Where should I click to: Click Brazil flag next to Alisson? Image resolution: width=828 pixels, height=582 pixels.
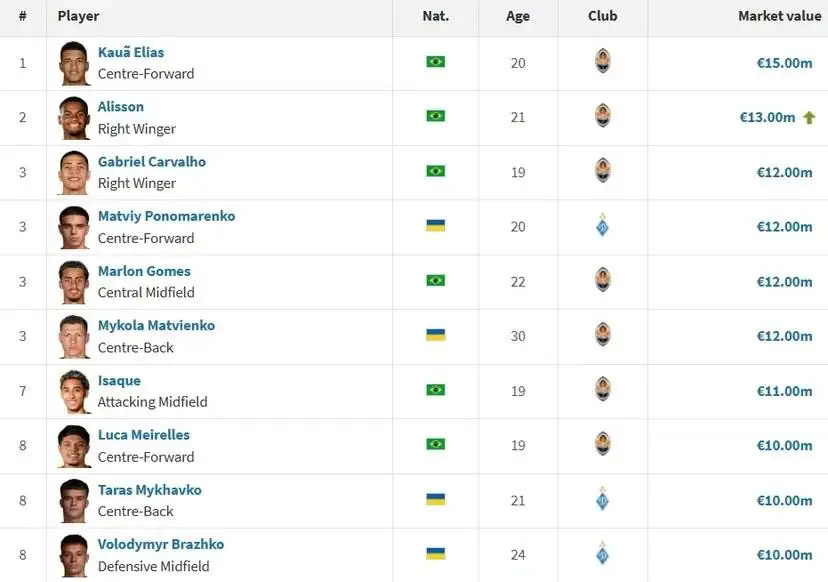436,116
